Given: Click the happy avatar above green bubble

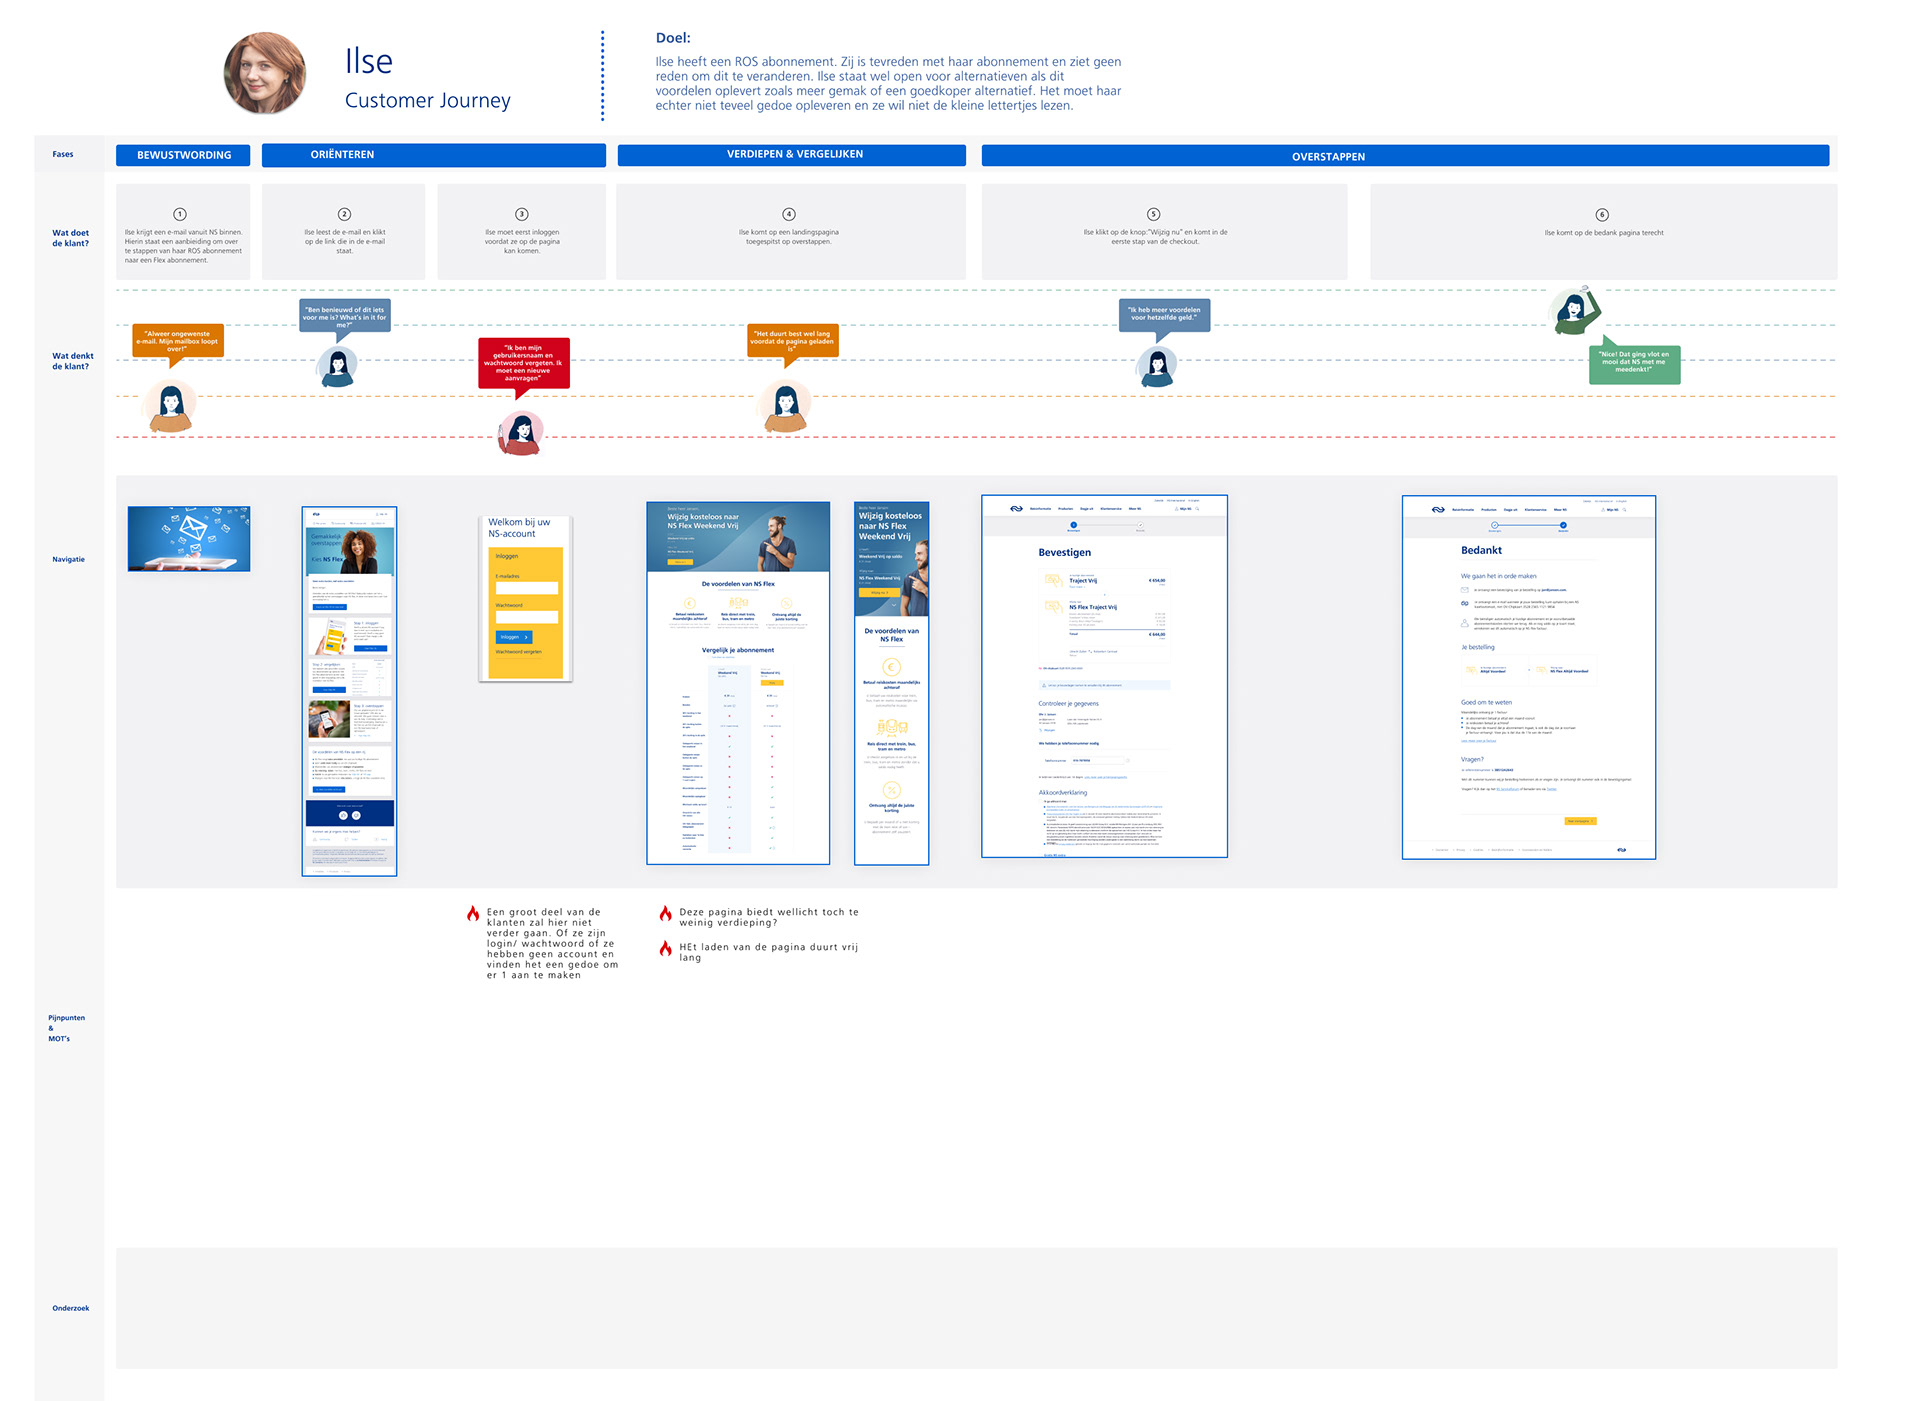Looking at the screenshot, I should 1576,311.
